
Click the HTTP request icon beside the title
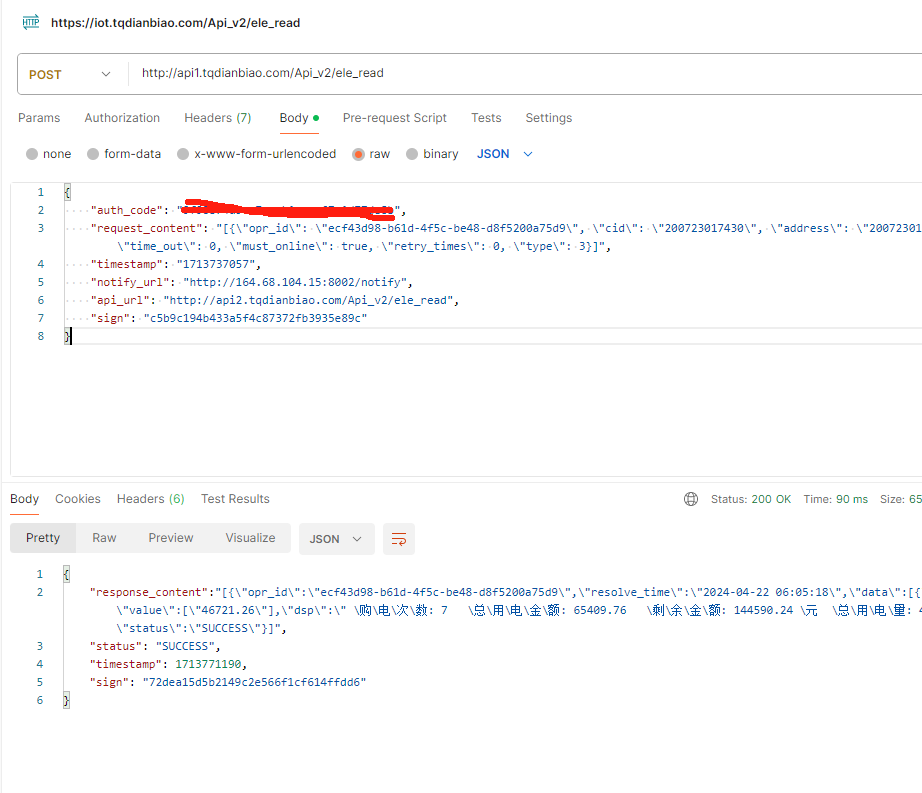(x=31, y=22)
